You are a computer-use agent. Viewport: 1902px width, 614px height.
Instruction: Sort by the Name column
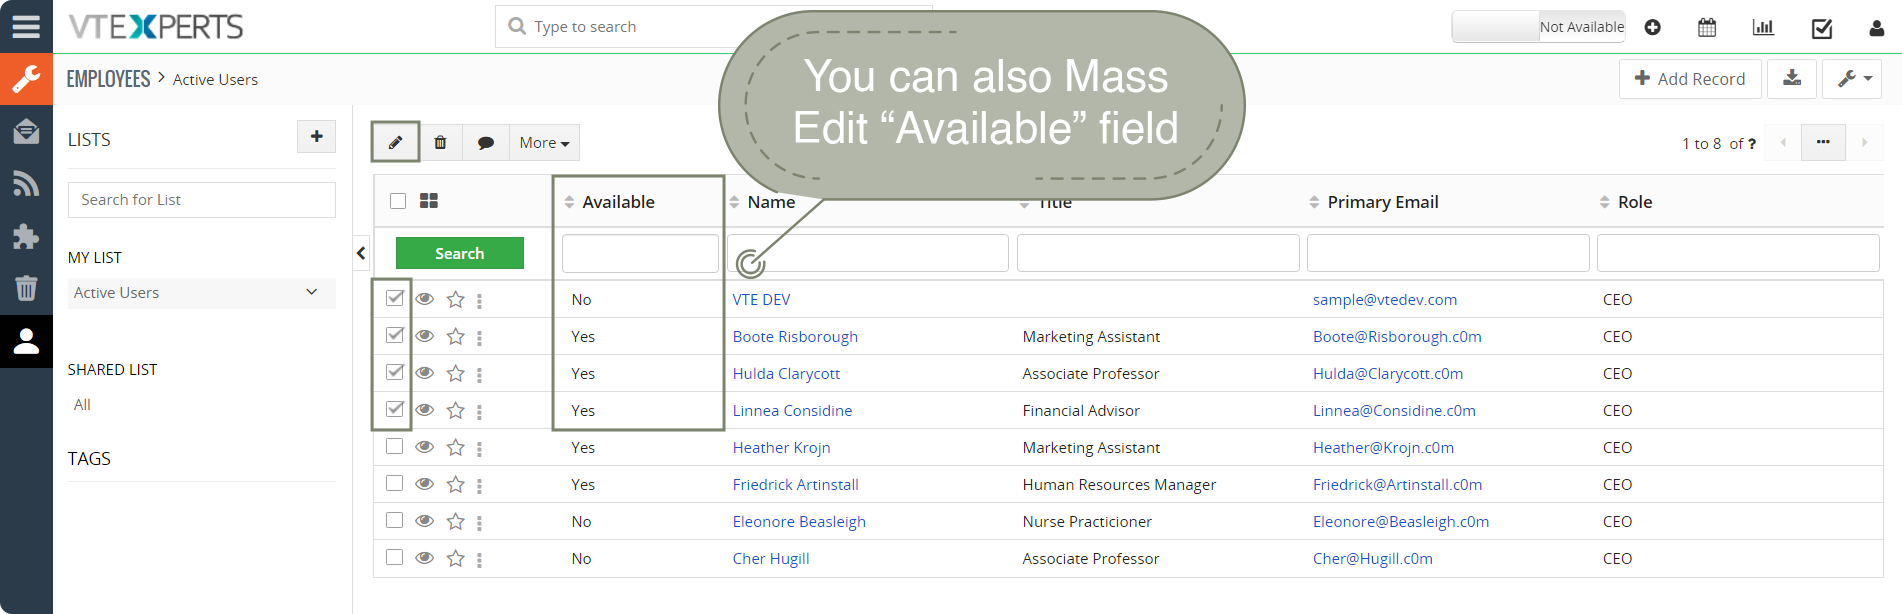click(762, 202)
